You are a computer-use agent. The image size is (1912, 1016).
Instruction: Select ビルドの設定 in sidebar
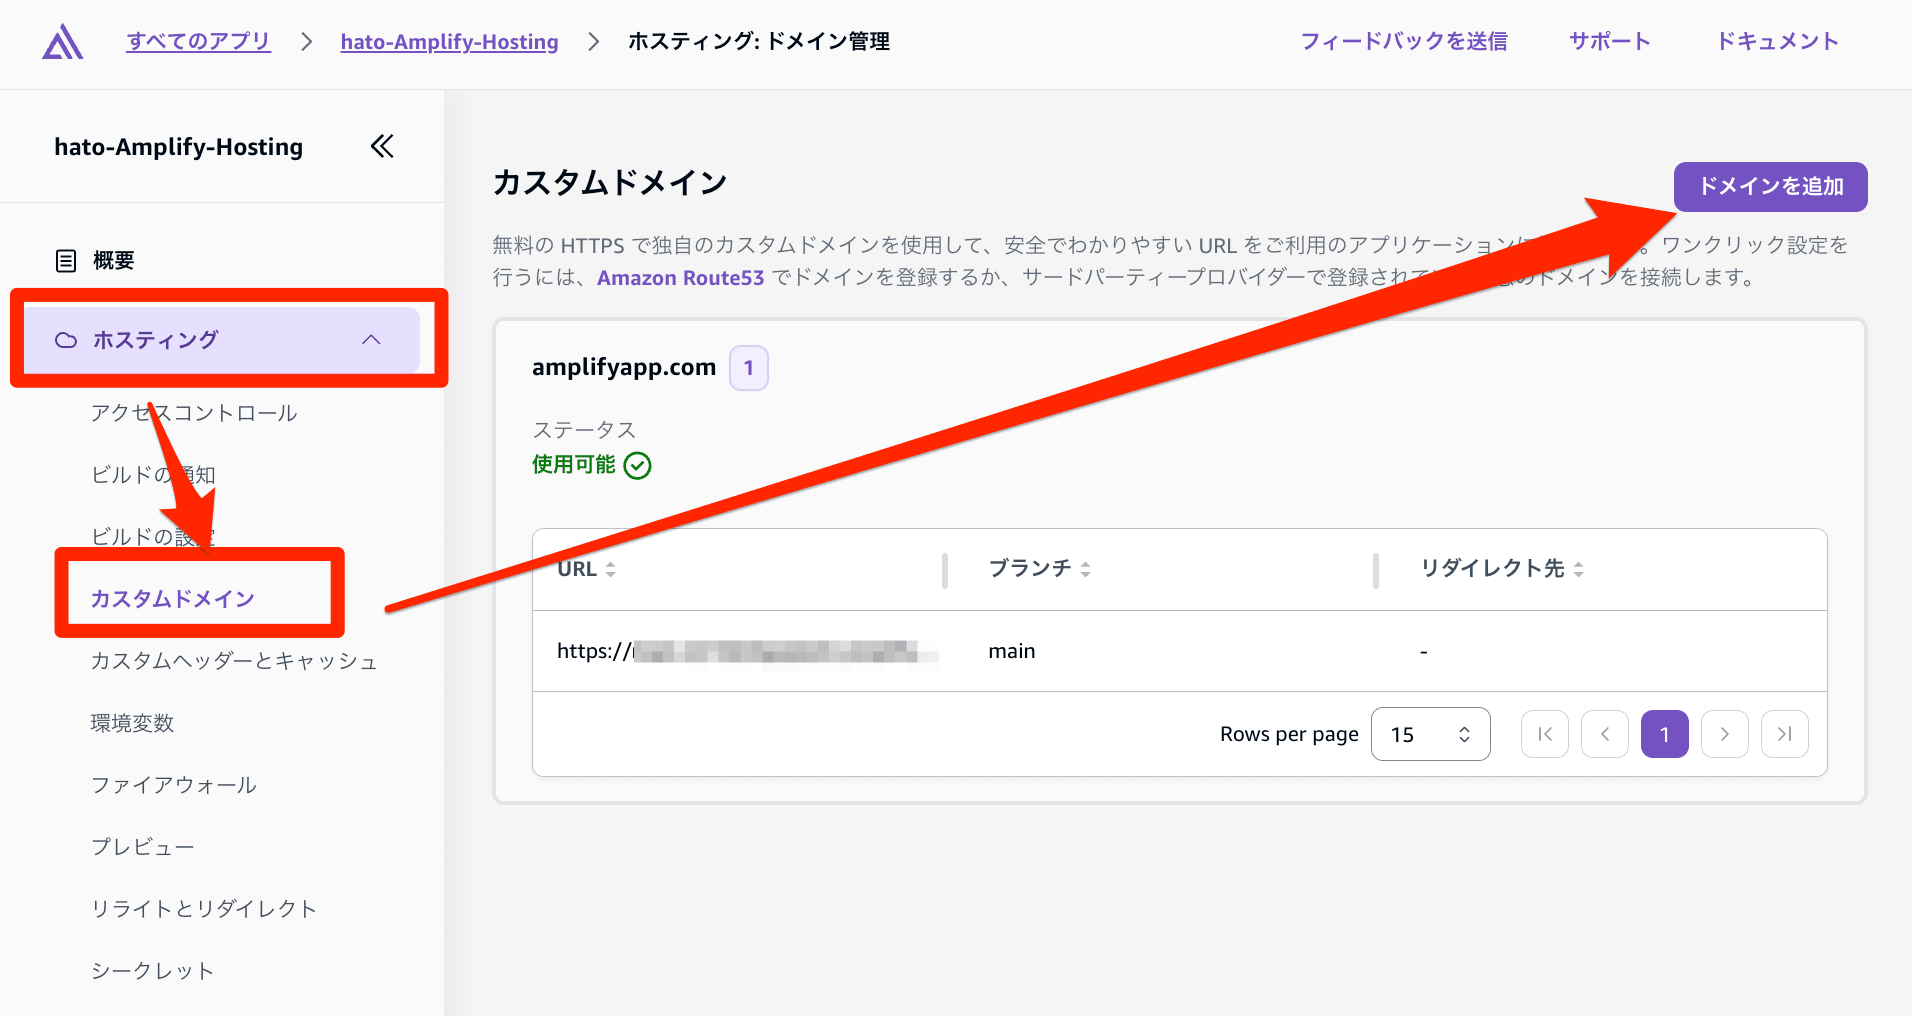coord(153,537)
